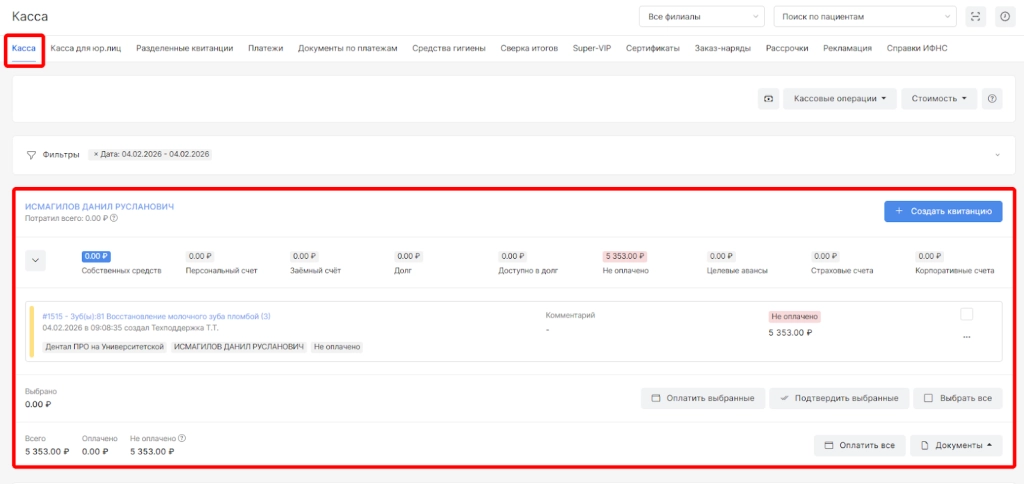Expand the Кассовые операции dropdown

[x=839, y=99]
